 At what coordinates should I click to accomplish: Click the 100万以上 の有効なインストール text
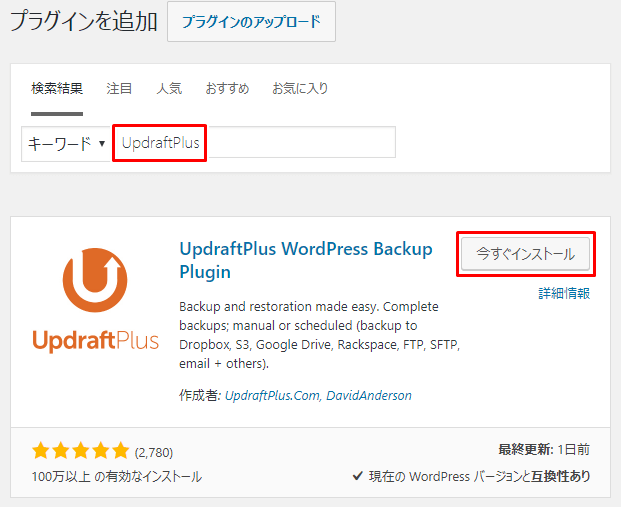click(x=117, y=476)
